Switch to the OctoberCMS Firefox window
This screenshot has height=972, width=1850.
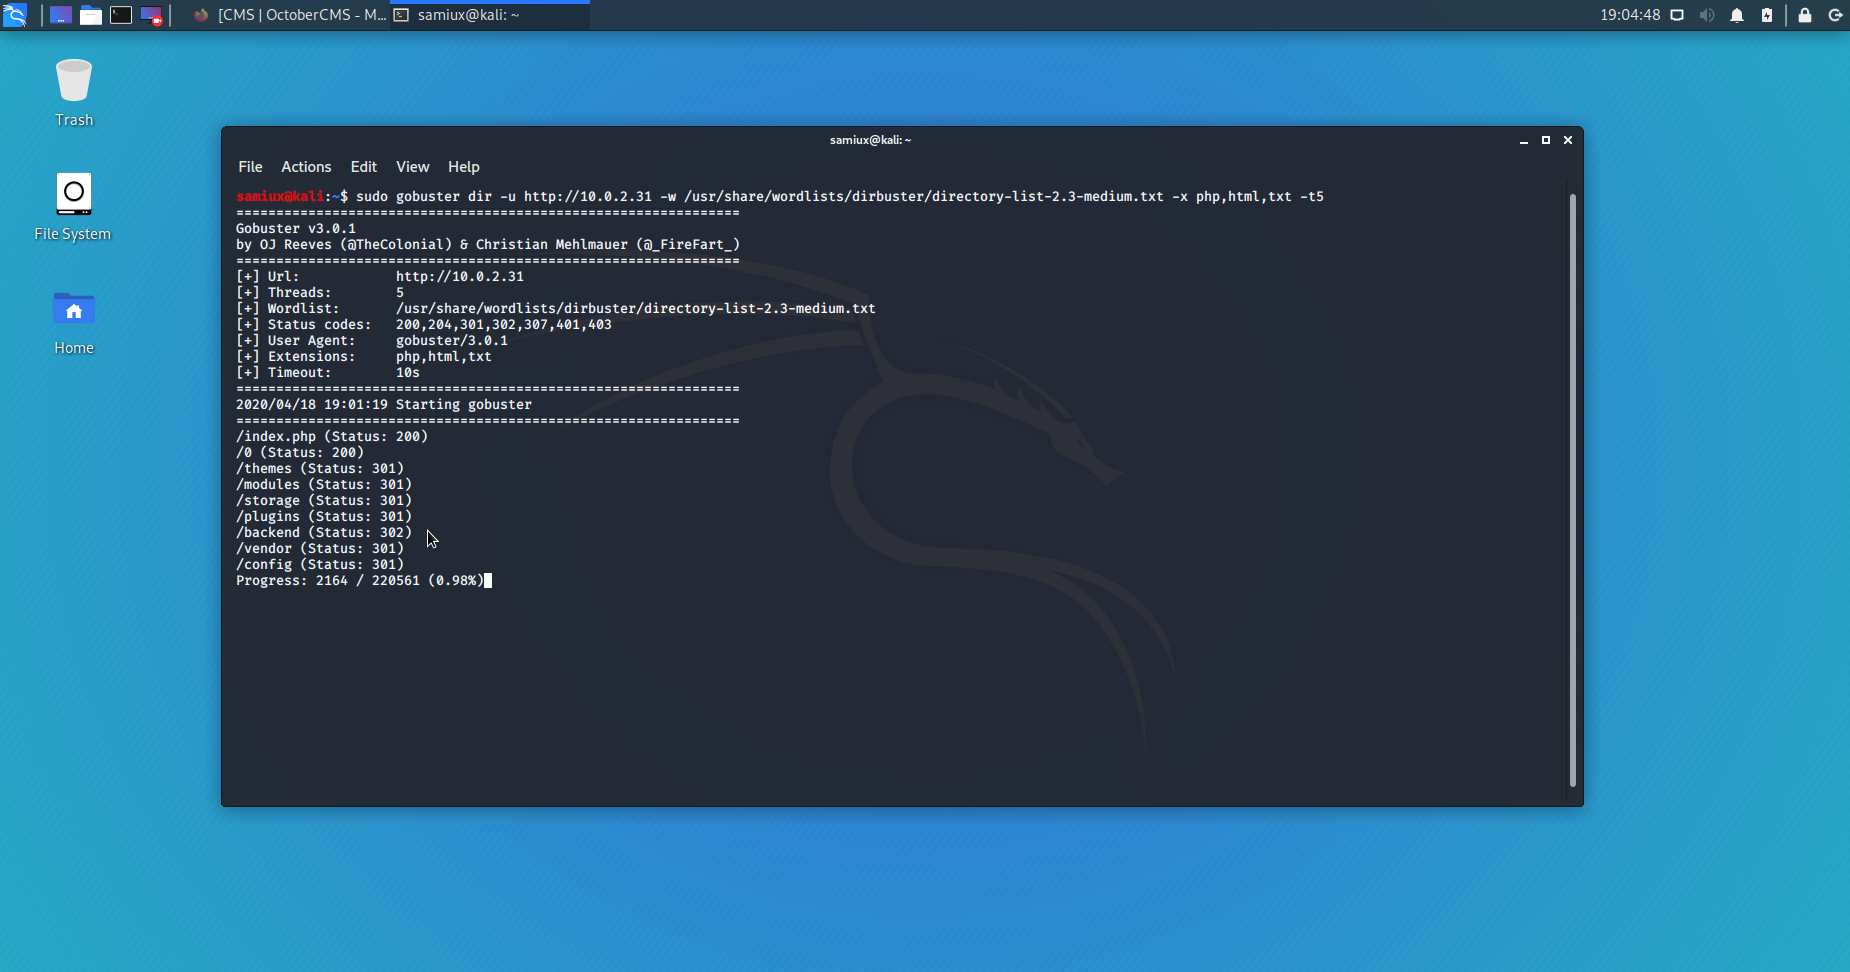coord(288,15)
